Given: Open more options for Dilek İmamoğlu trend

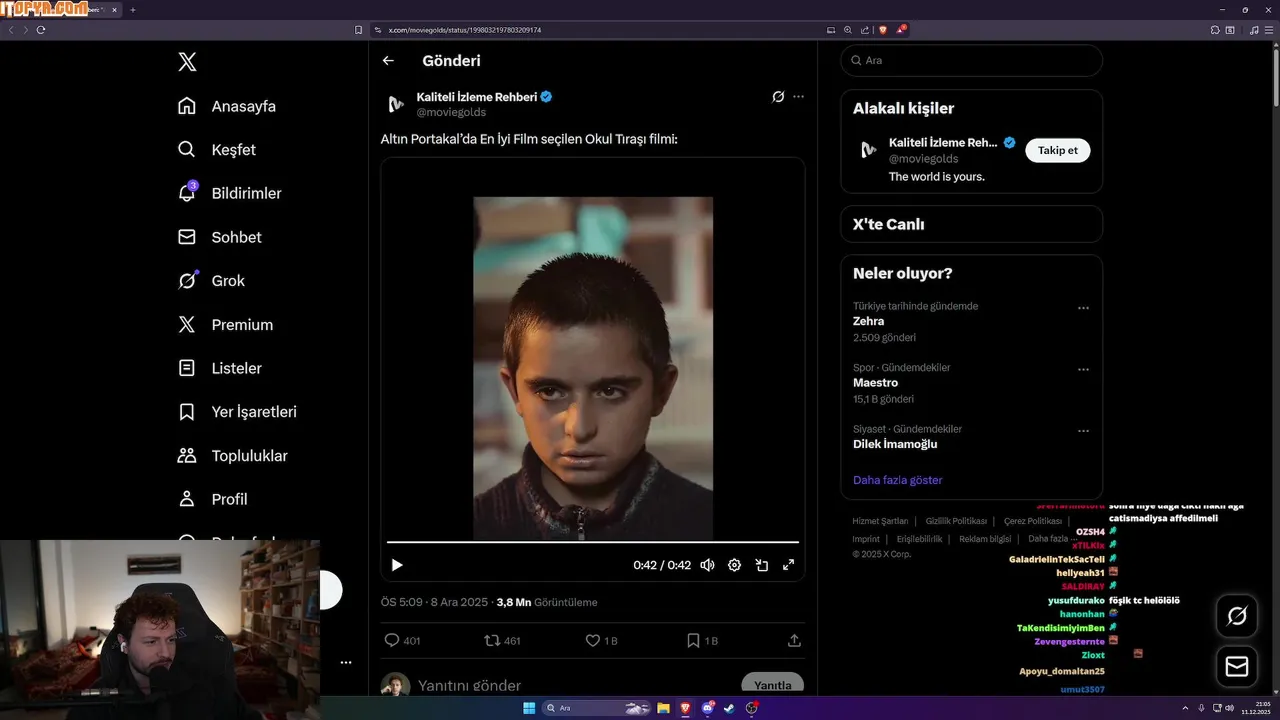Looking at the screenshot, I should (x=1083, y=431).
